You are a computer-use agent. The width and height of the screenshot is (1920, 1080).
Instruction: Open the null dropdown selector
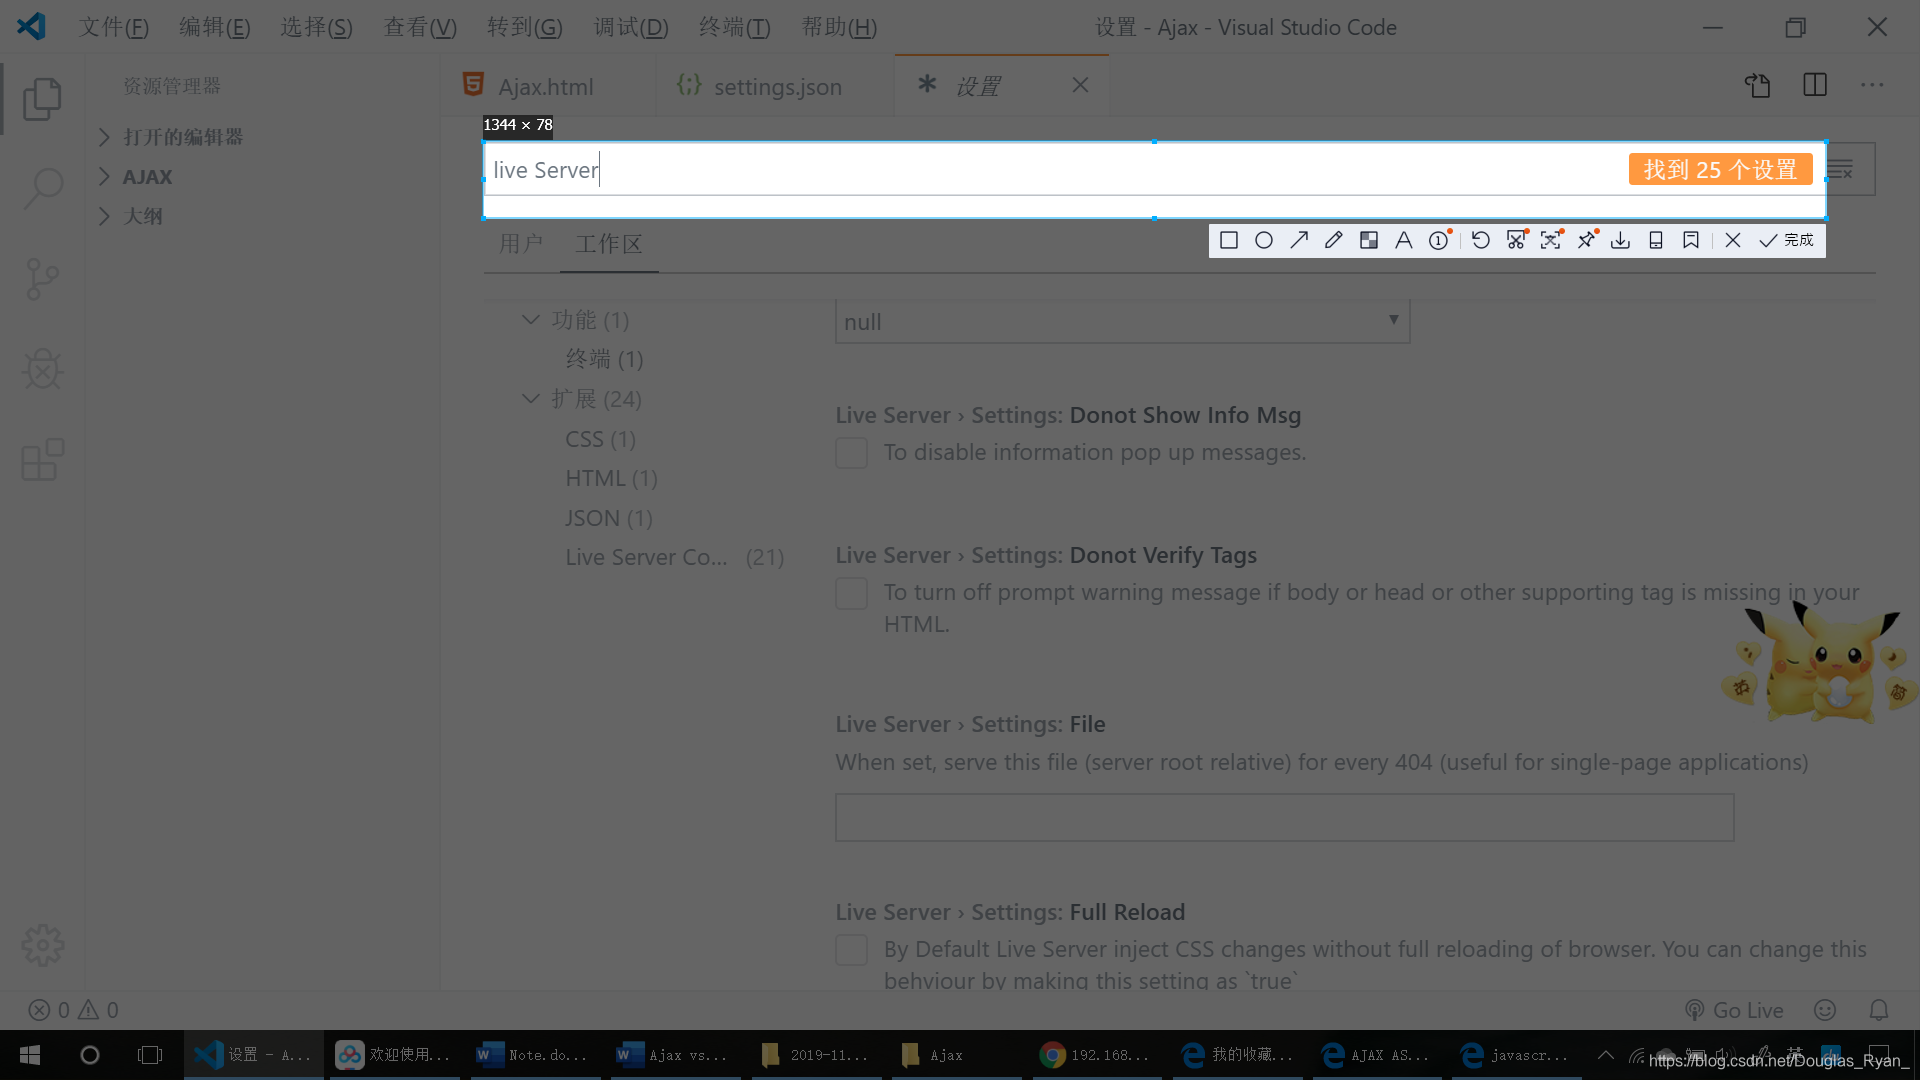(x=1122, y=322)
